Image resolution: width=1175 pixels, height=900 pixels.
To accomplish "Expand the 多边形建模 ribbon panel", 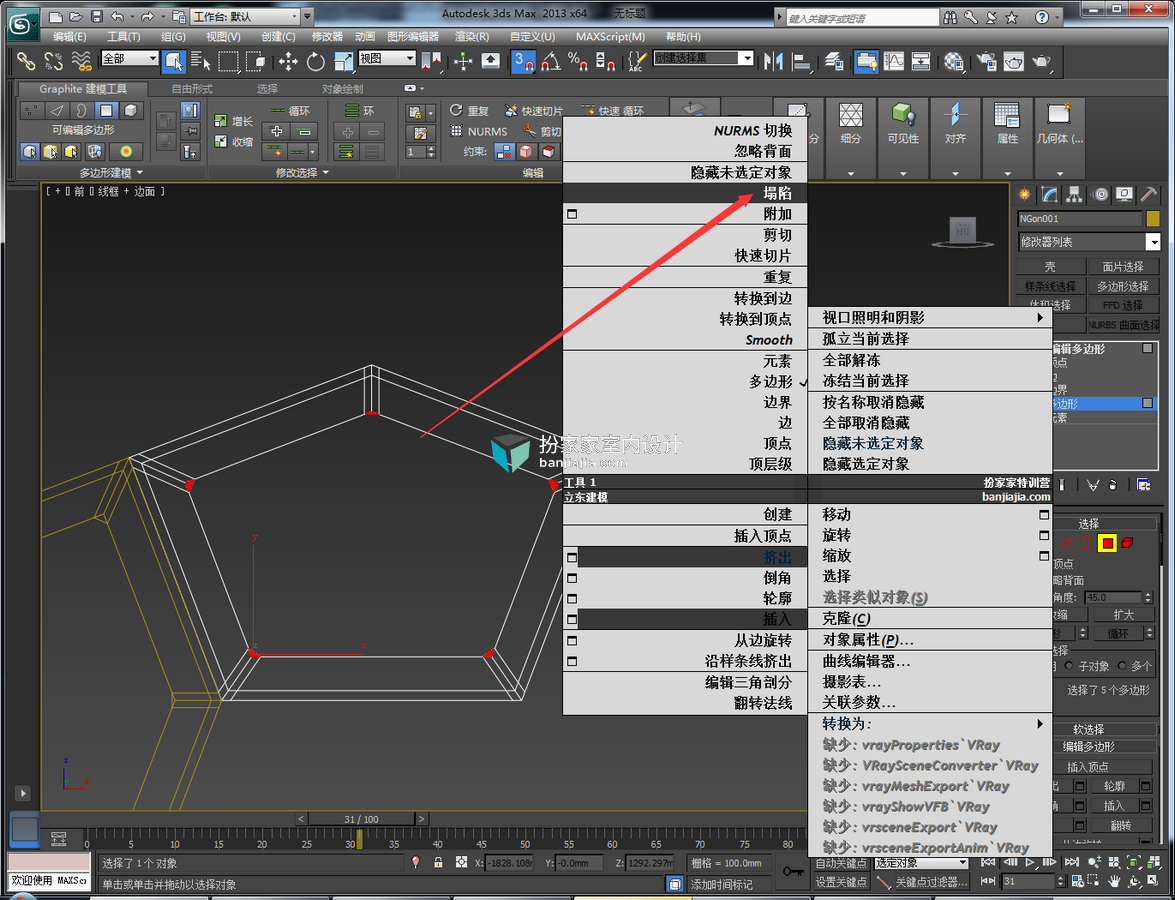I will pyautogui.click(x=112, y=173).
